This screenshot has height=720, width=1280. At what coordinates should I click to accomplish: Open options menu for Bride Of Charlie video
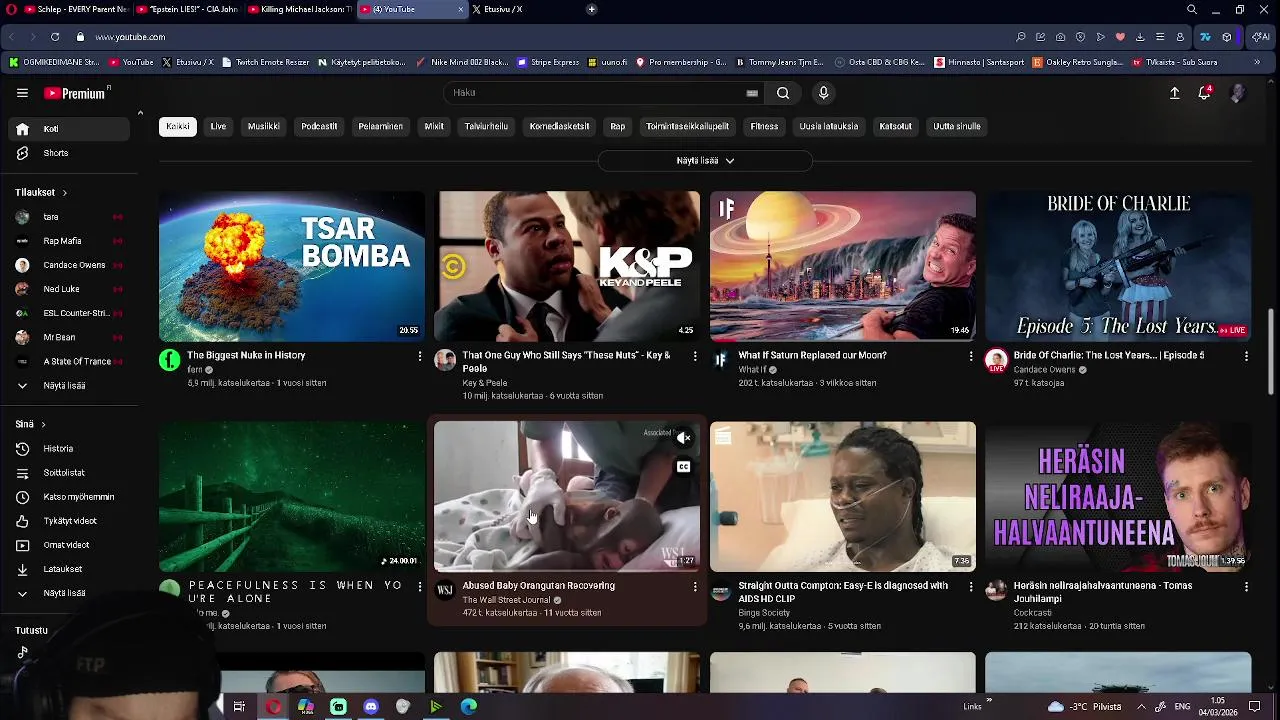pos(1246,356)
